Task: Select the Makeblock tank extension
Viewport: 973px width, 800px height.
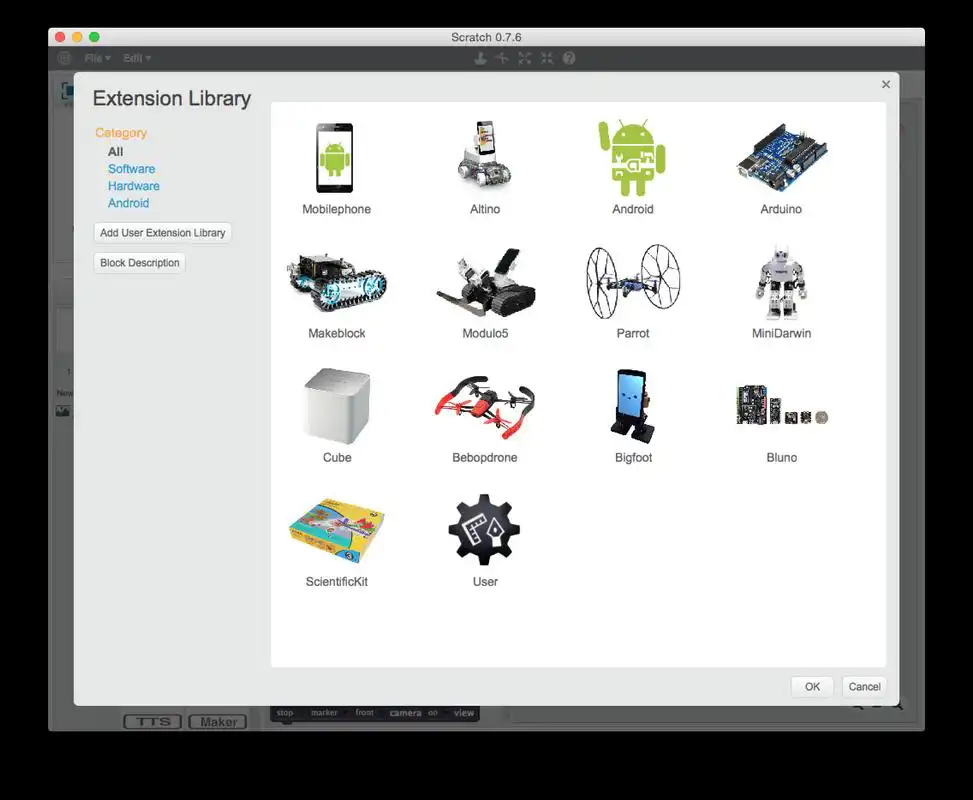Action: 336,282
